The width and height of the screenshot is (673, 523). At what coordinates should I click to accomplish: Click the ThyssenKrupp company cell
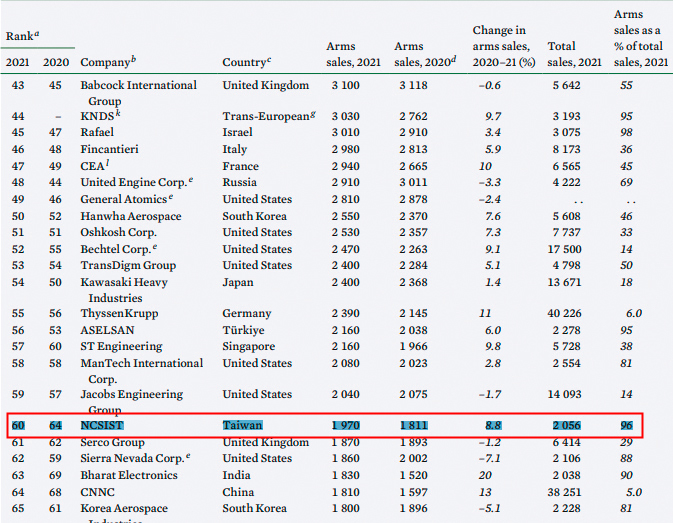pos(119,314)
